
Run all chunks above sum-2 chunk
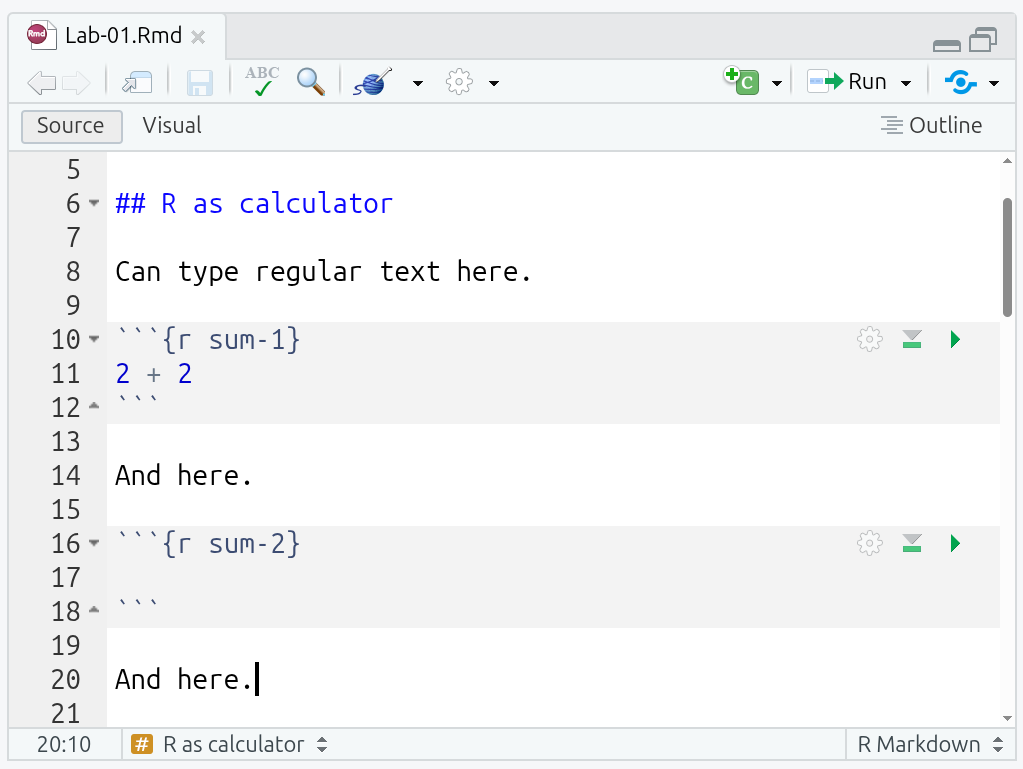click(x=911, y=544)
